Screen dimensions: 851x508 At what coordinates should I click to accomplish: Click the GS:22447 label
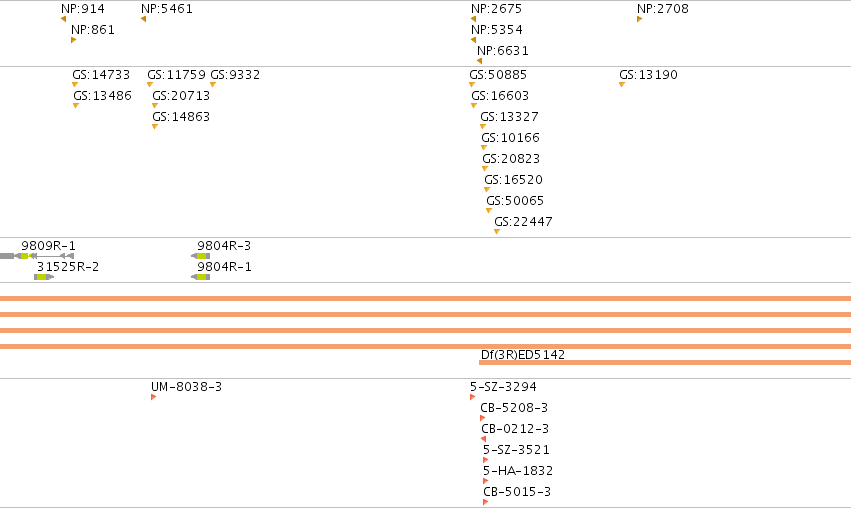tap(523, 223)
